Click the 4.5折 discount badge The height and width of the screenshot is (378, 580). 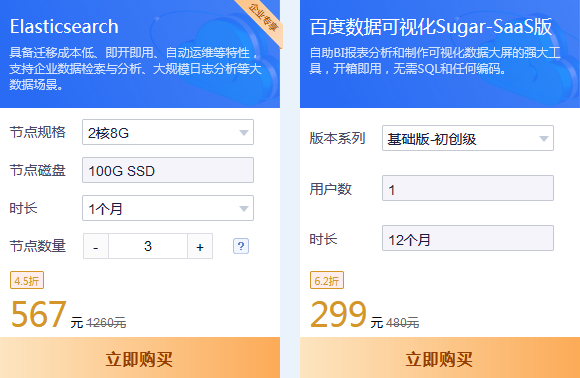(x=27, y=280)
